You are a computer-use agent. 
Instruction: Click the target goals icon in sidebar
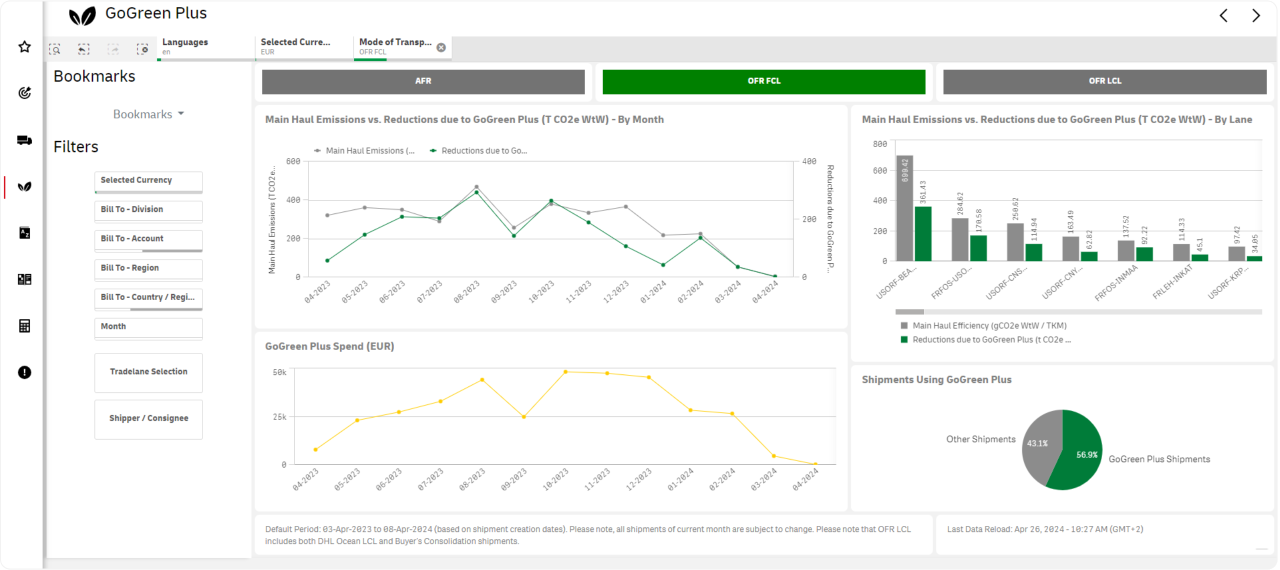[x=25, y=93]
